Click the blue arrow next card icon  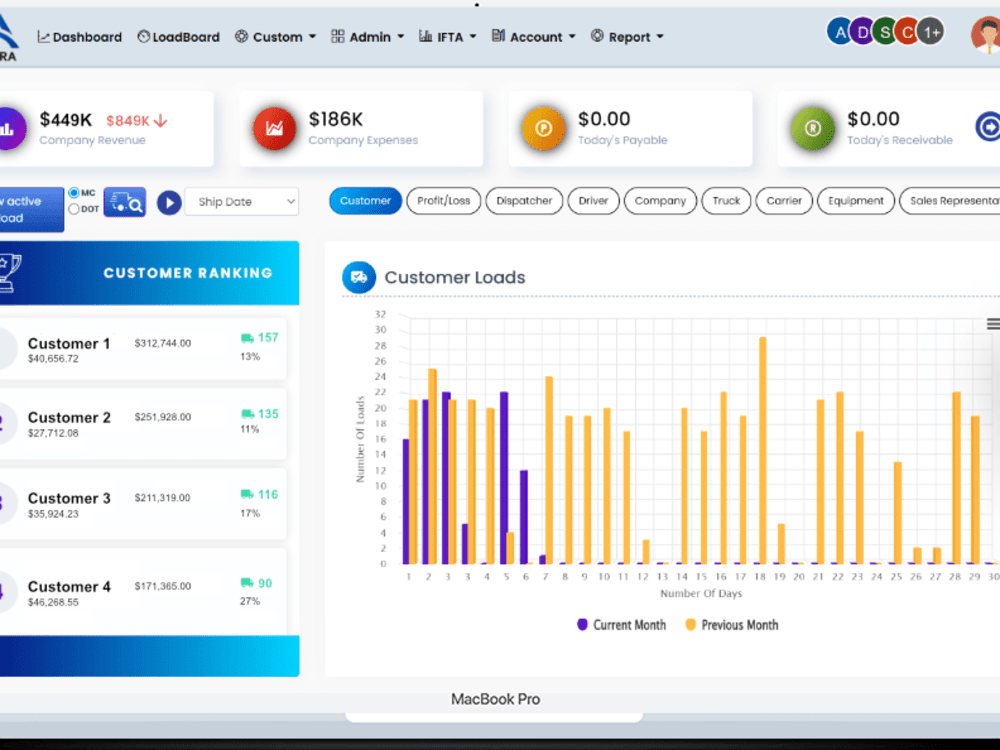point(988,127)
